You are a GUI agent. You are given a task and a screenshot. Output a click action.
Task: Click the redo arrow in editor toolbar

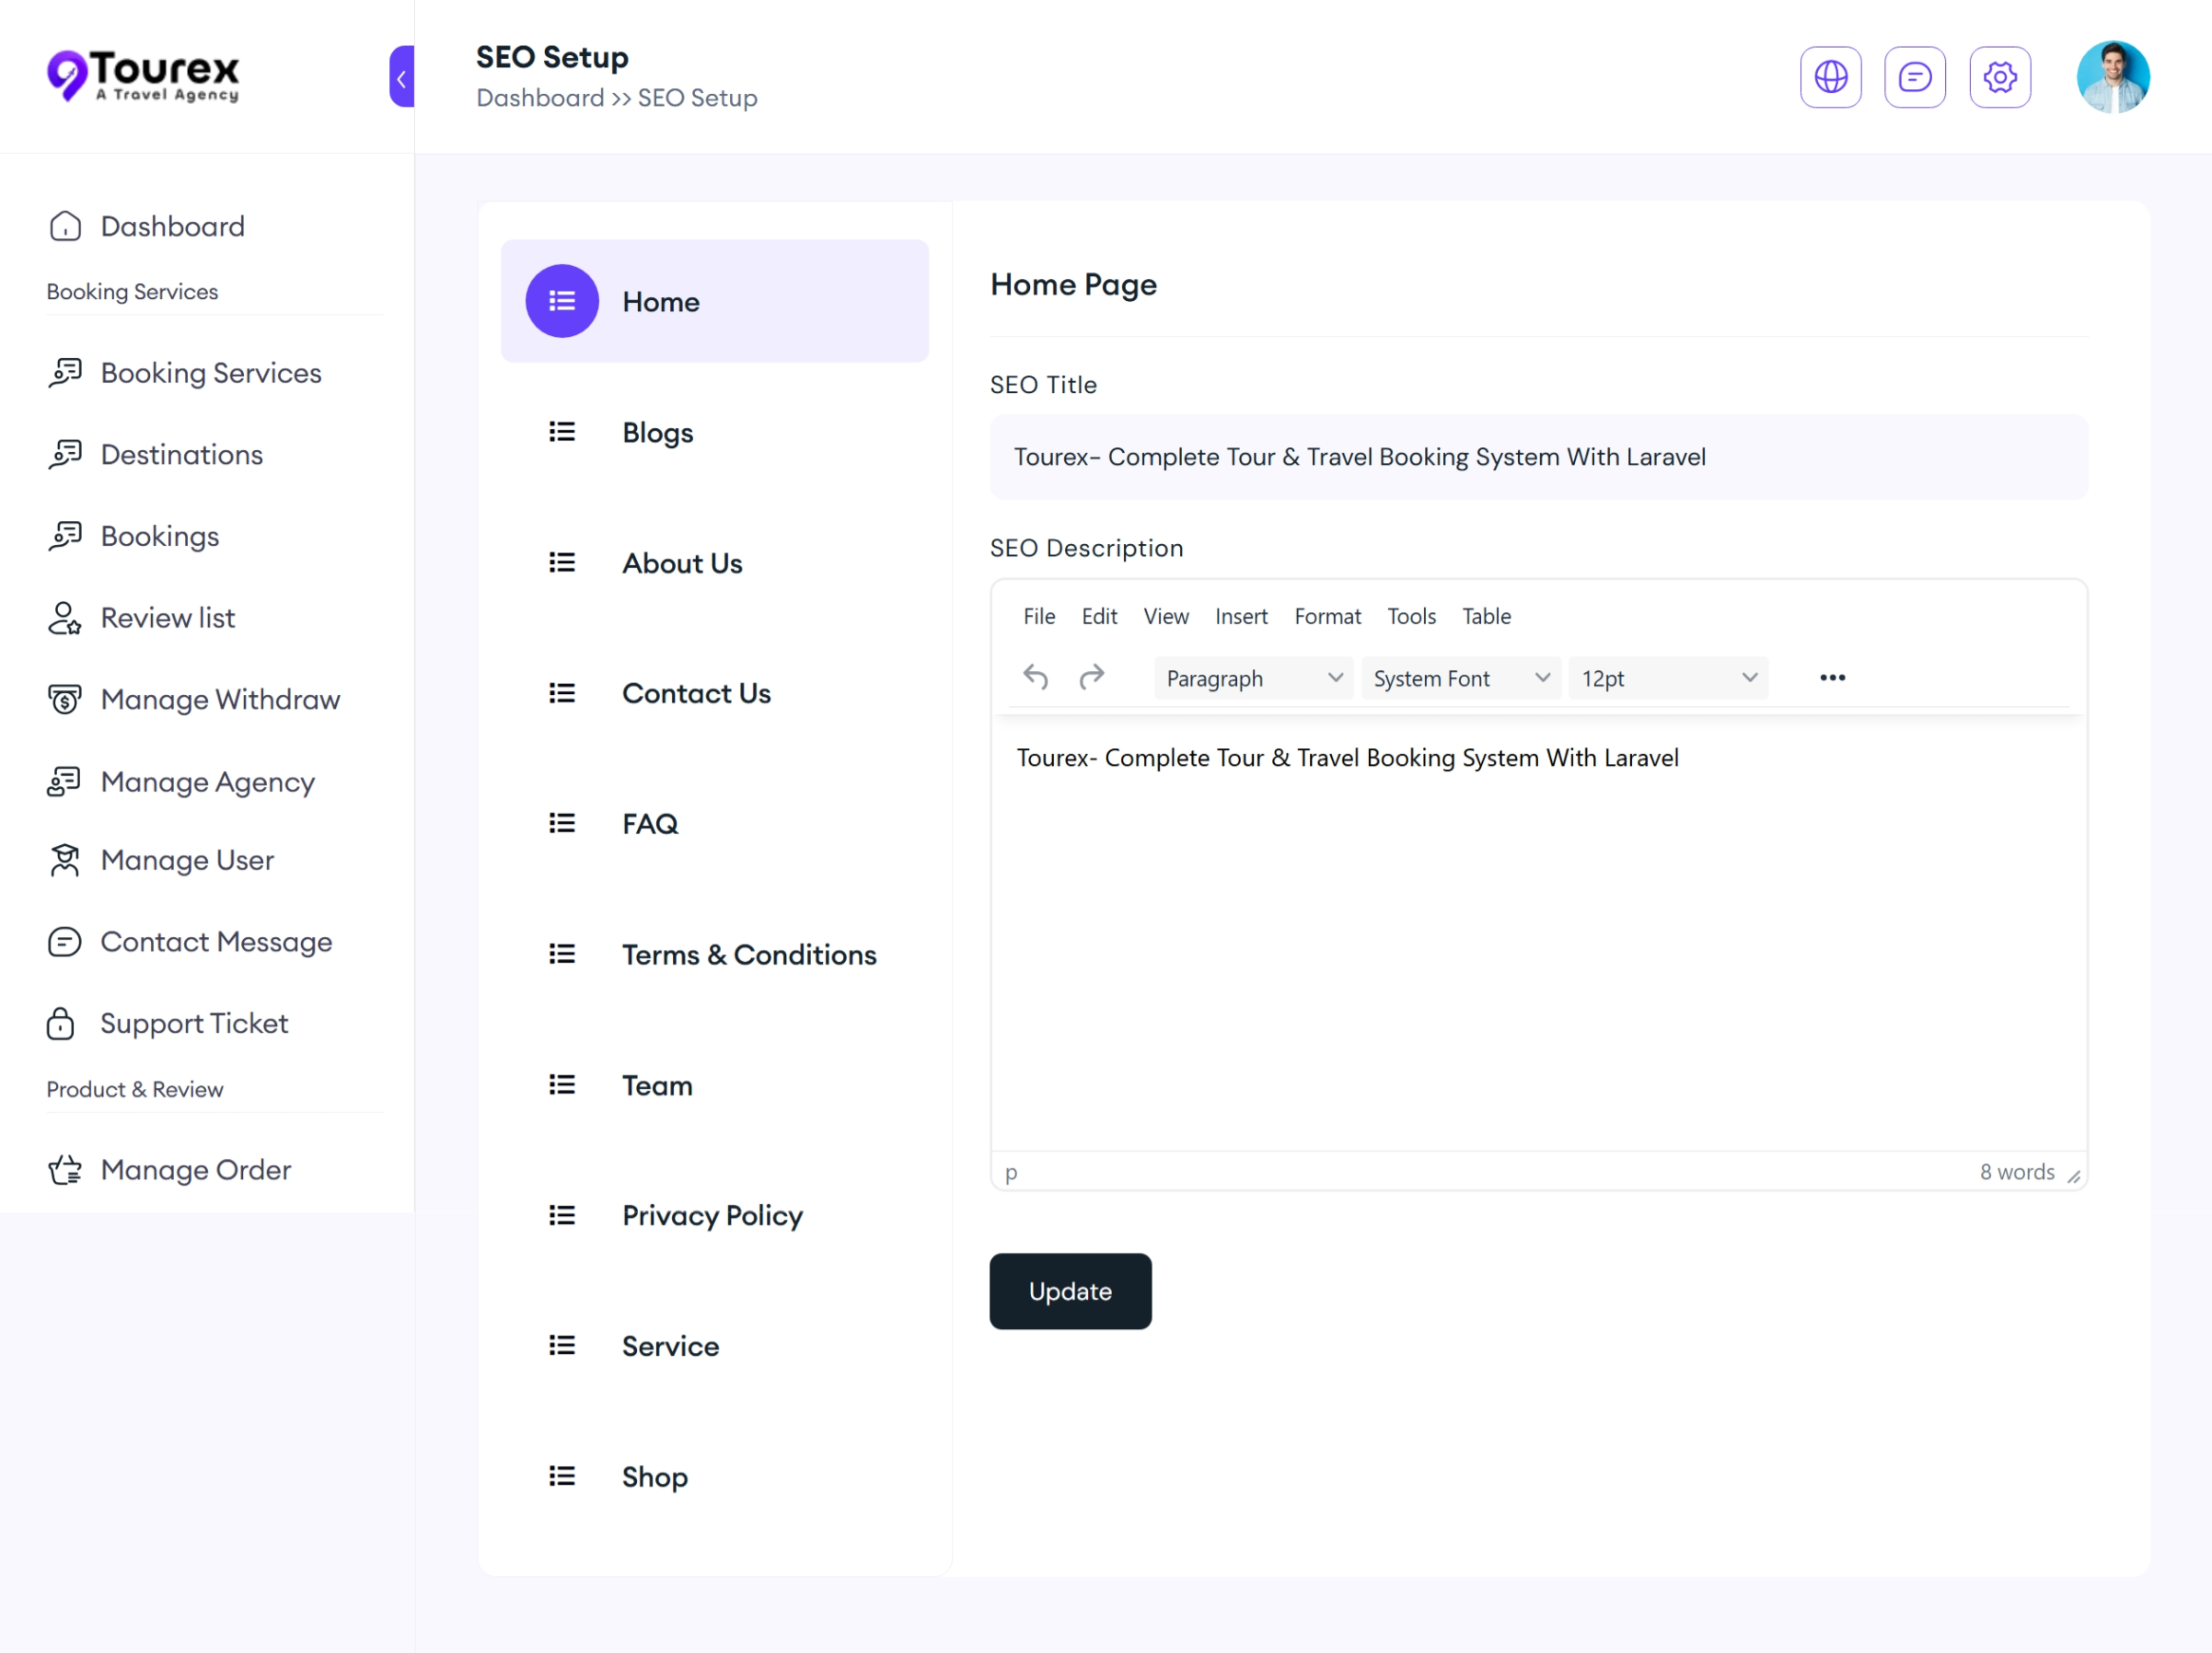pyautogui.click(x=1091, y=678)
